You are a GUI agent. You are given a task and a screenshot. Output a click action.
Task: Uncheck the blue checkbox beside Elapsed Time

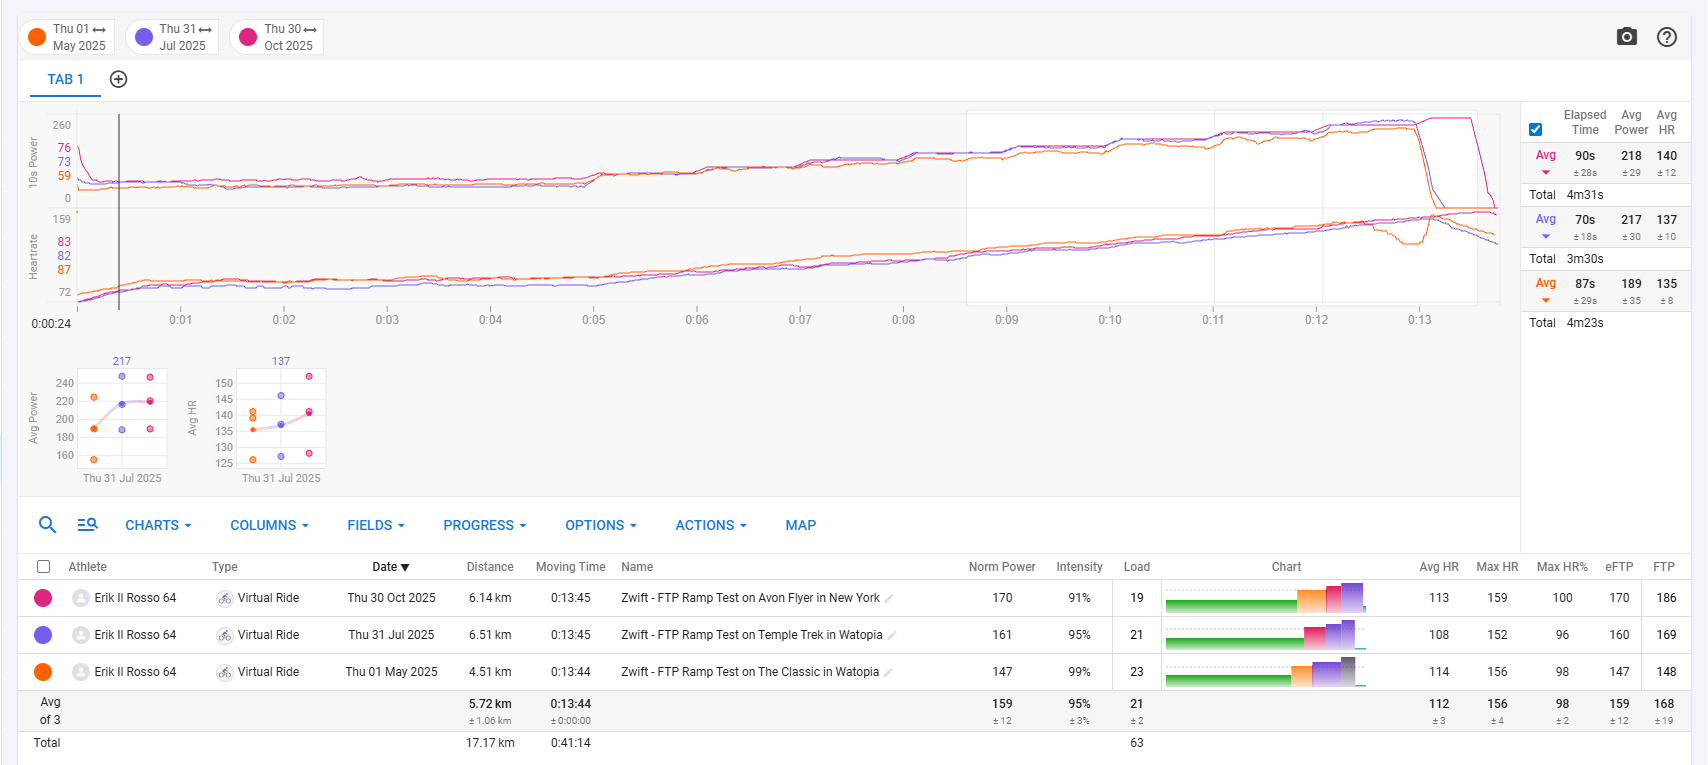(x=1535, y=129)
